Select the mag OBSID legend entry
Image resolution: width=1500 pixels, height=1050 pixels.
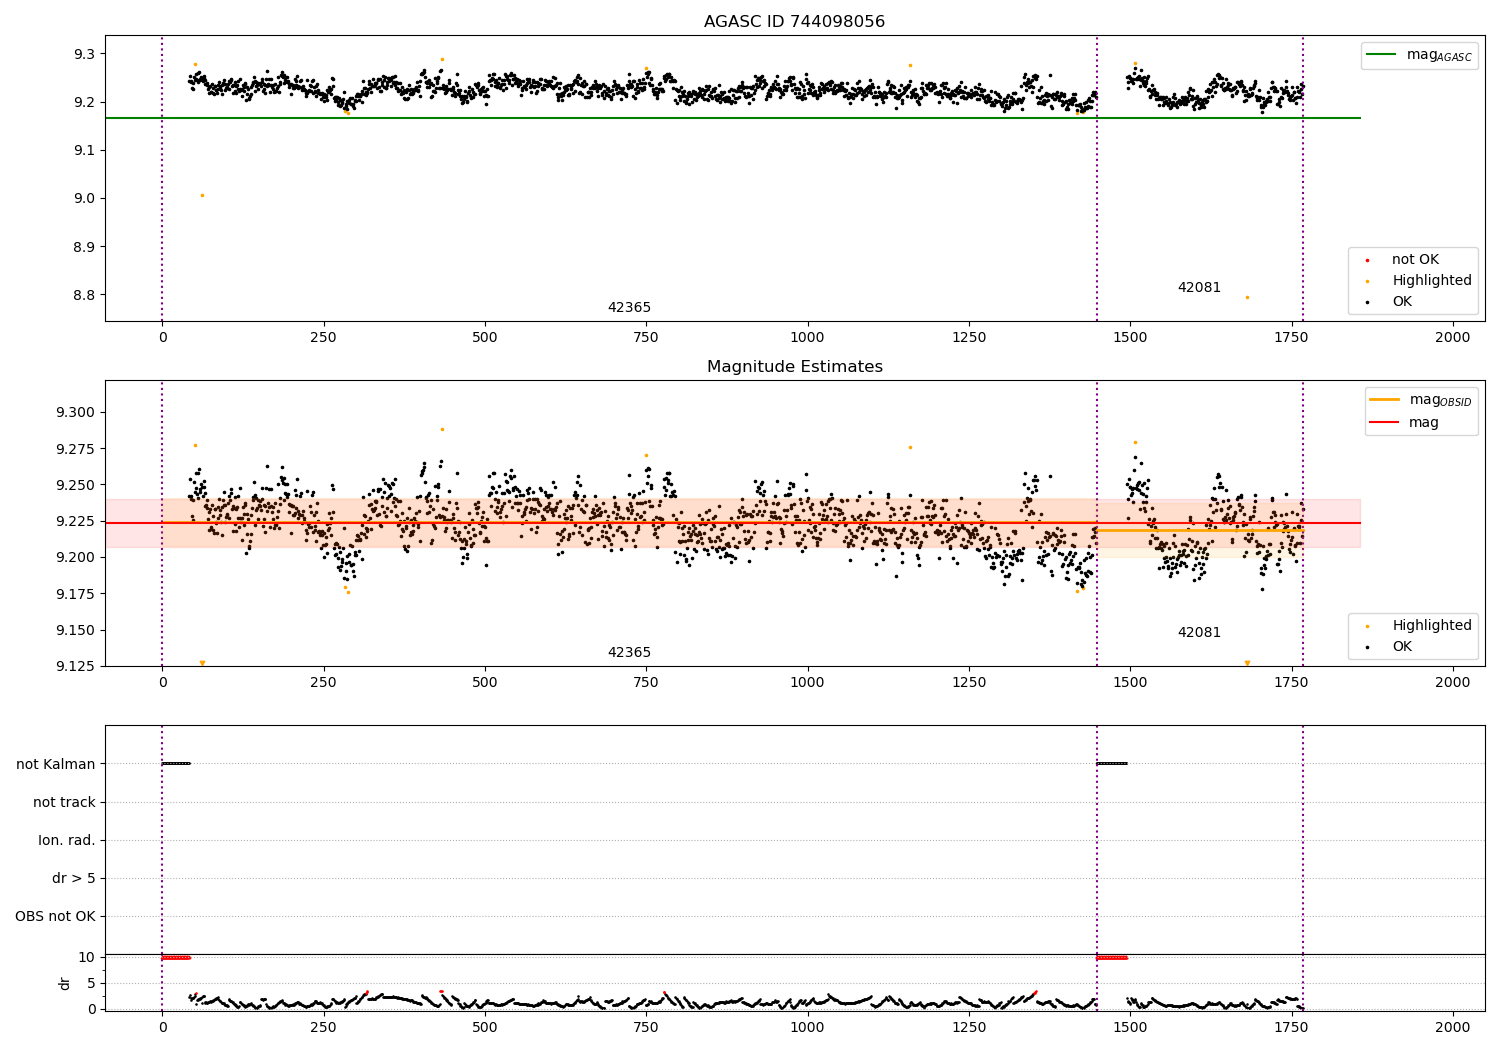click(1421, 400)
